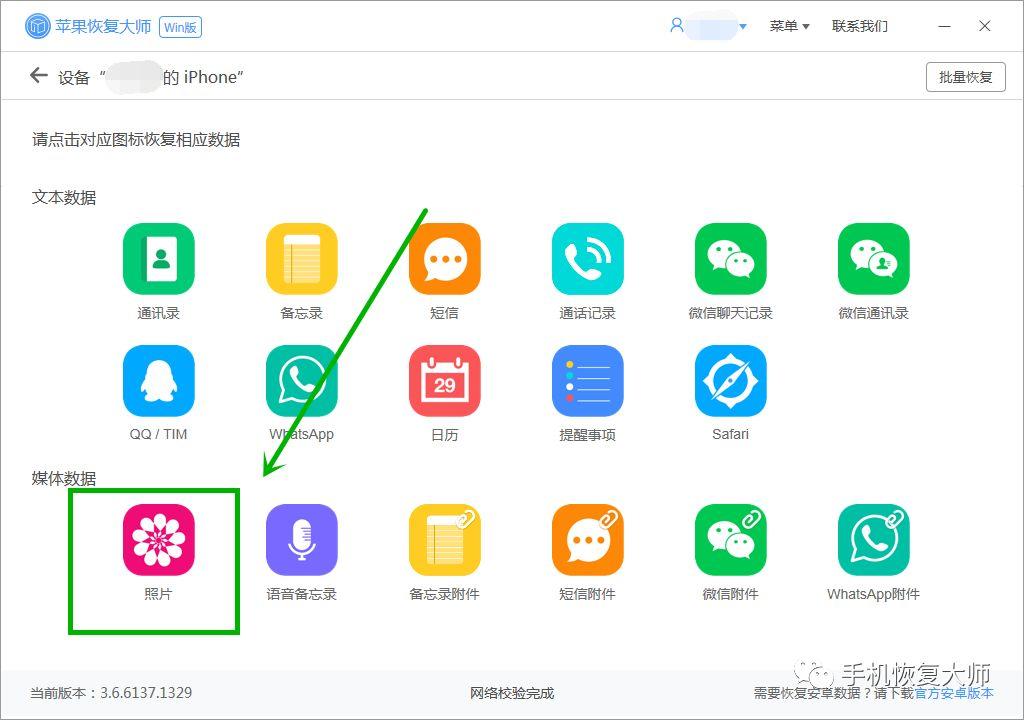This screenshot has height=720, width=1024.
Task: Open the 官方安卓版 download link
Action: [955, 693]
